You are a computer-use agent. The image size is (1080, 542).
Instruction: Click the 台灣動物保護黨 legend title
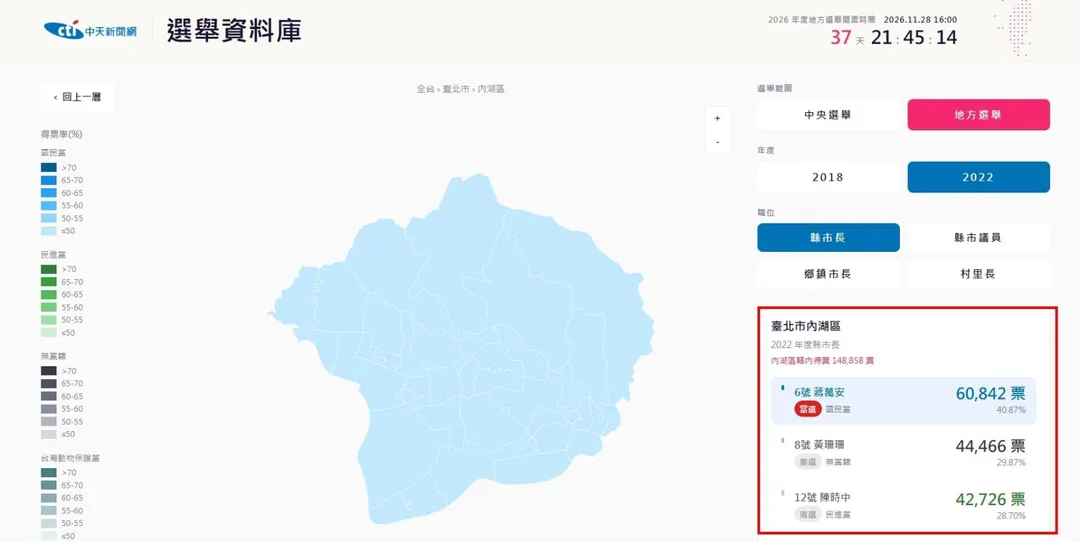70,458
